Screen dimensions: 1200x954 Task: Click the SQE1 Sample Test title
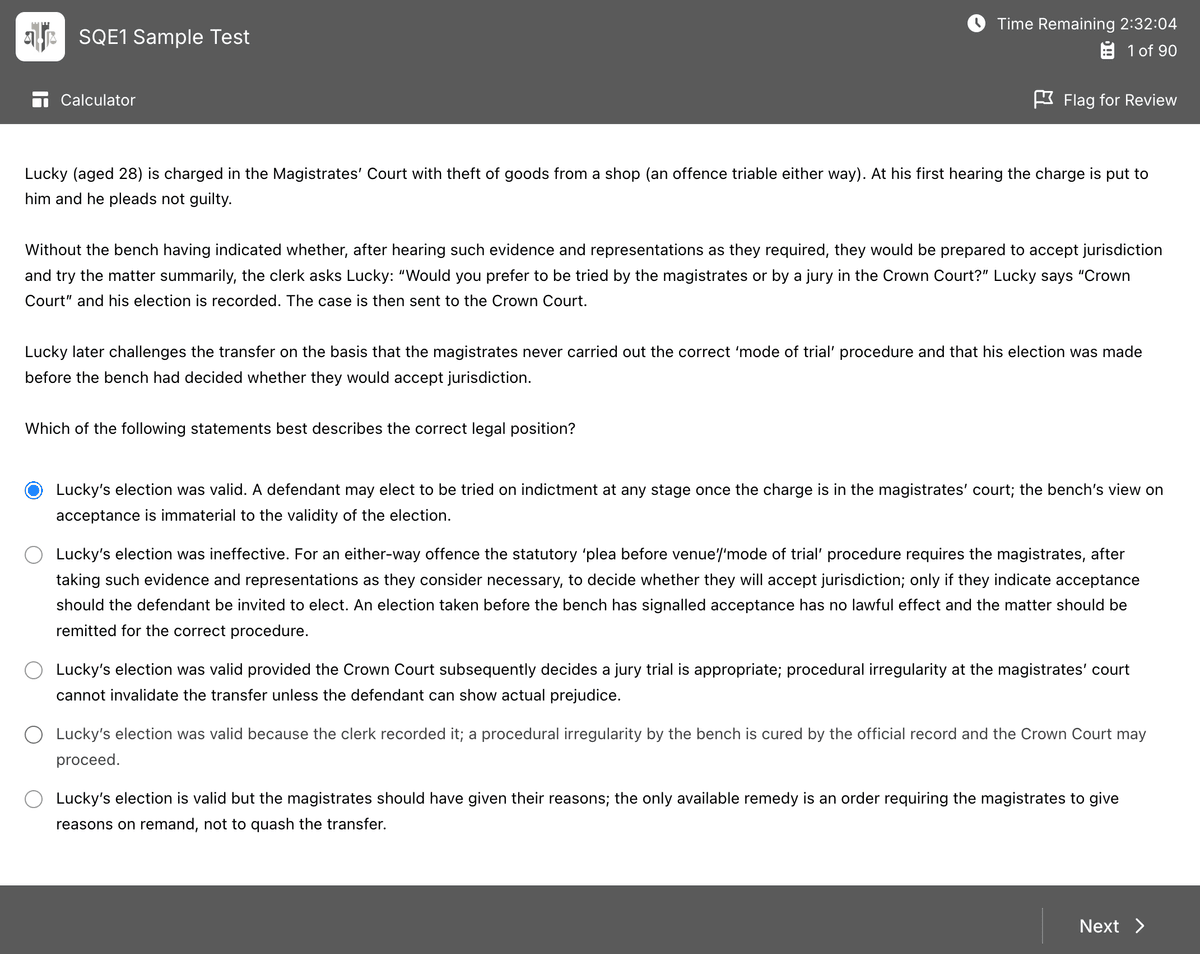tap(164, 37)
